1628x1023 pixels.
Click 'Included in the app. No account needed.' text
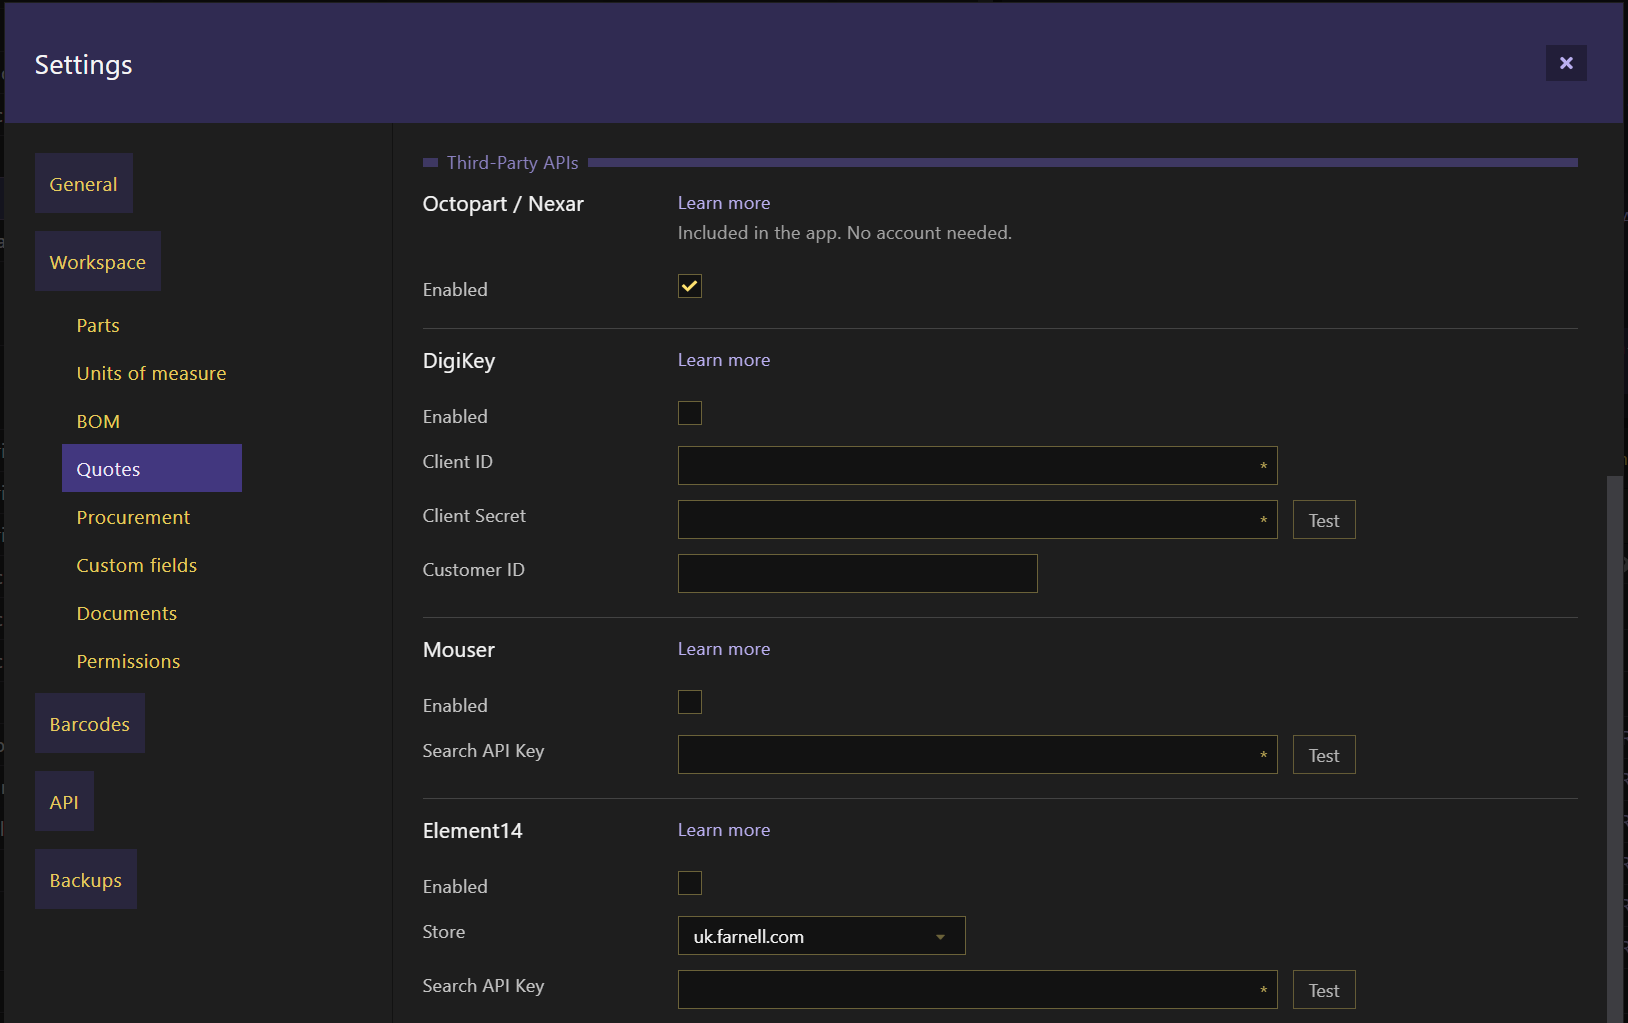845,233
